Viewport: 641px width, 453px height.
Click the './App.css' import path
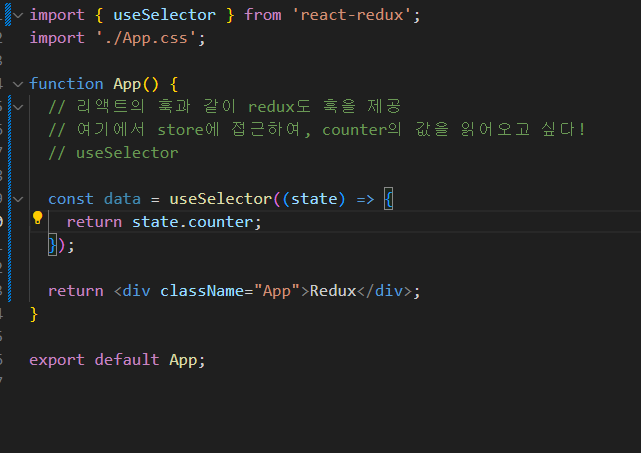coord(146,38)
